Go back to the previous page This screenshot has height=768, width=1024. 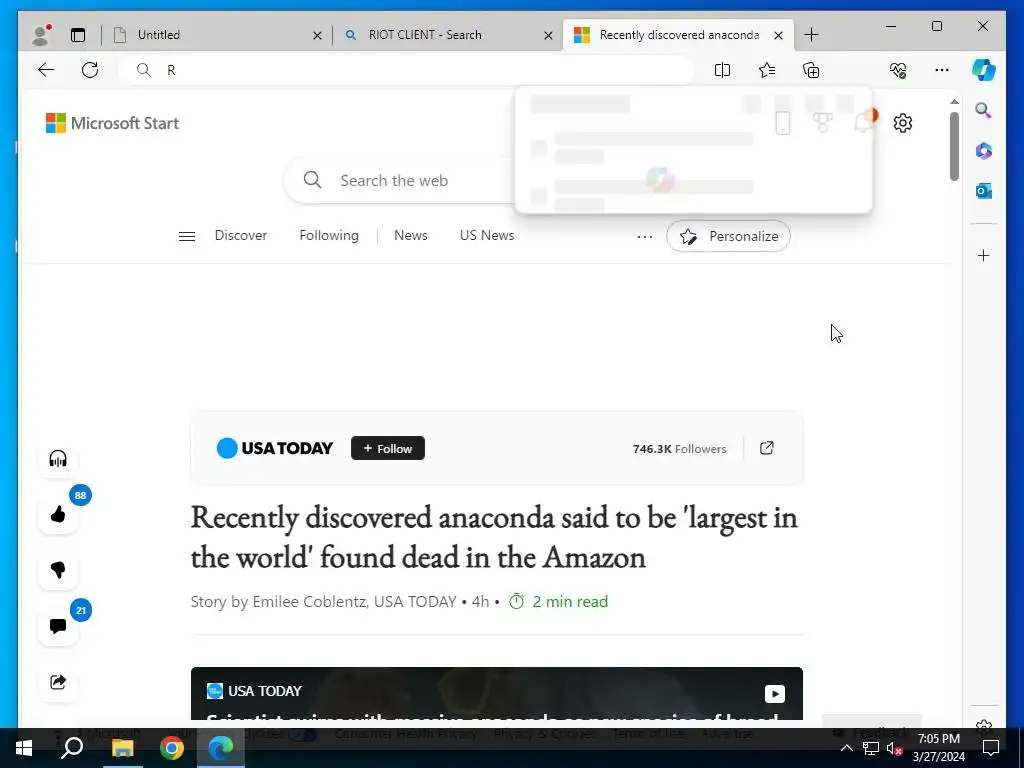point(46,70)
